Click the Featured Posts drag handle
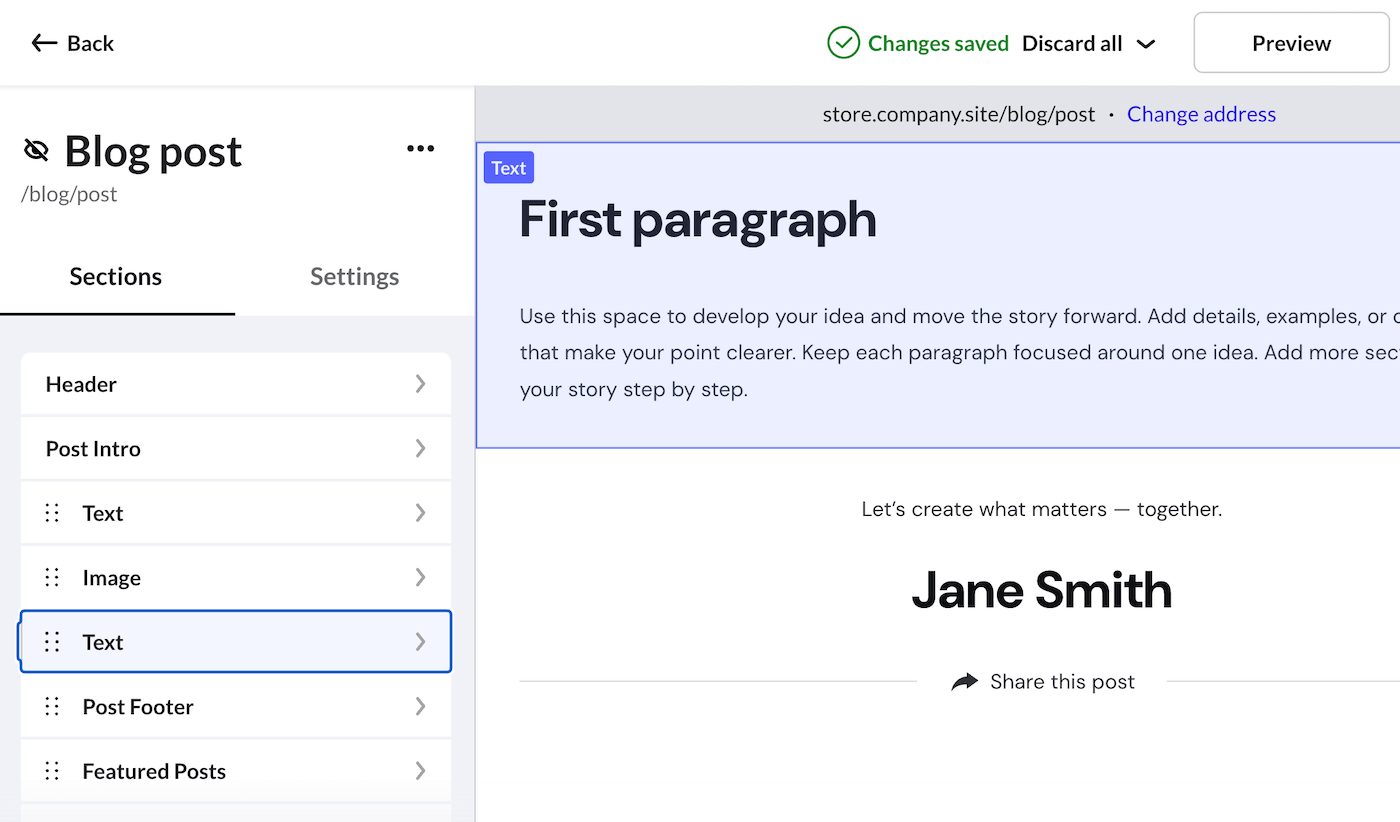 tap(52, 771)
